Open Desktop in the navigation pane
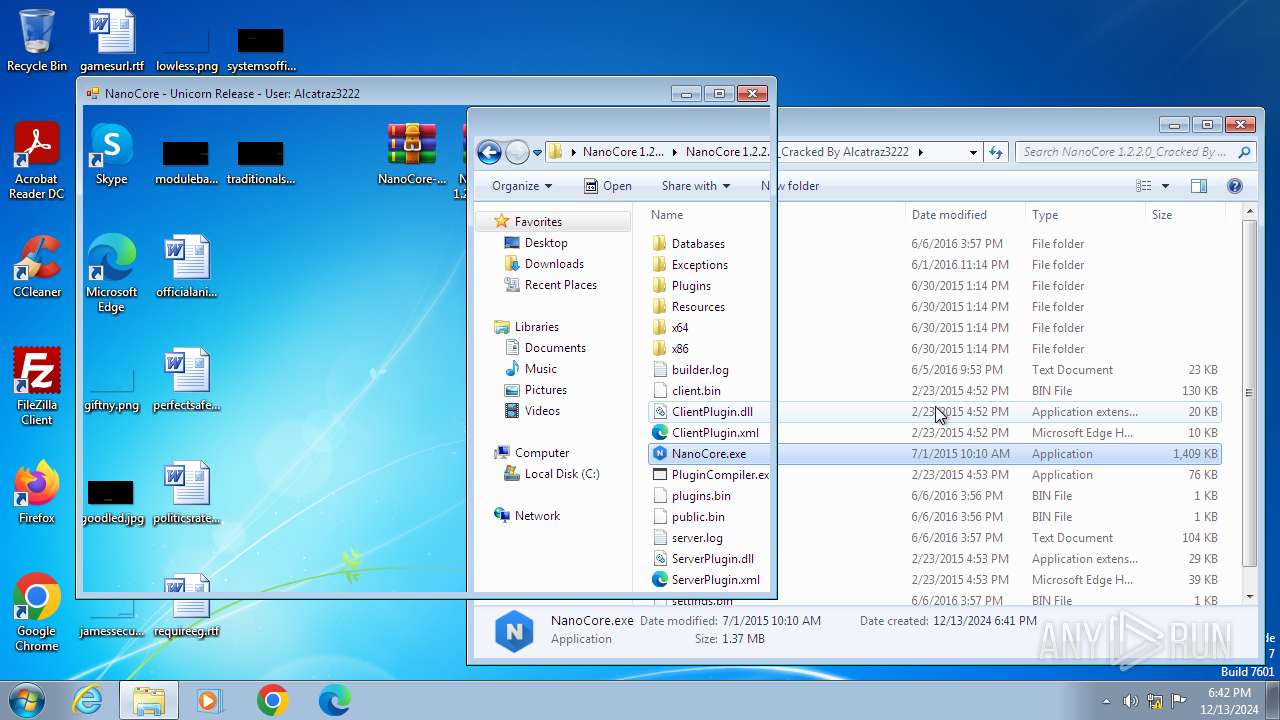 [x=546, y=243]
